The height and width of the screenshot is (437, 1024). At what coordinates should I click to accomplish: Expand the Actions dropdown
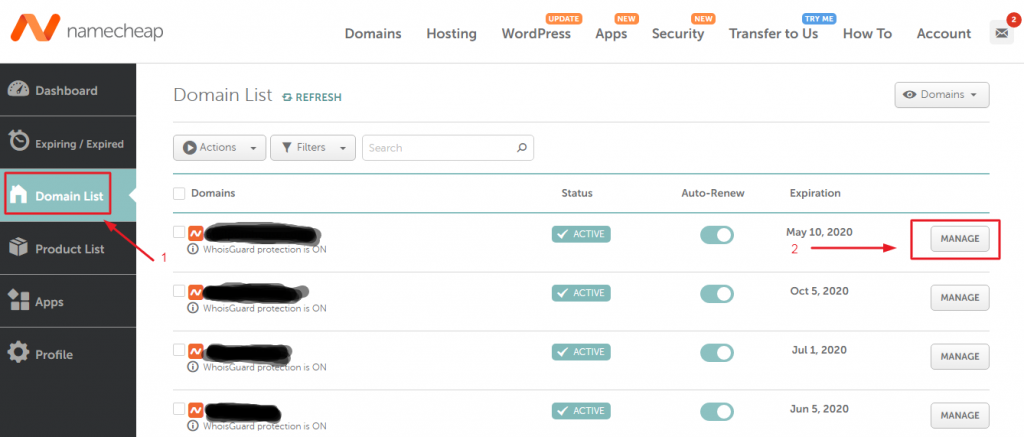(219, 148)
